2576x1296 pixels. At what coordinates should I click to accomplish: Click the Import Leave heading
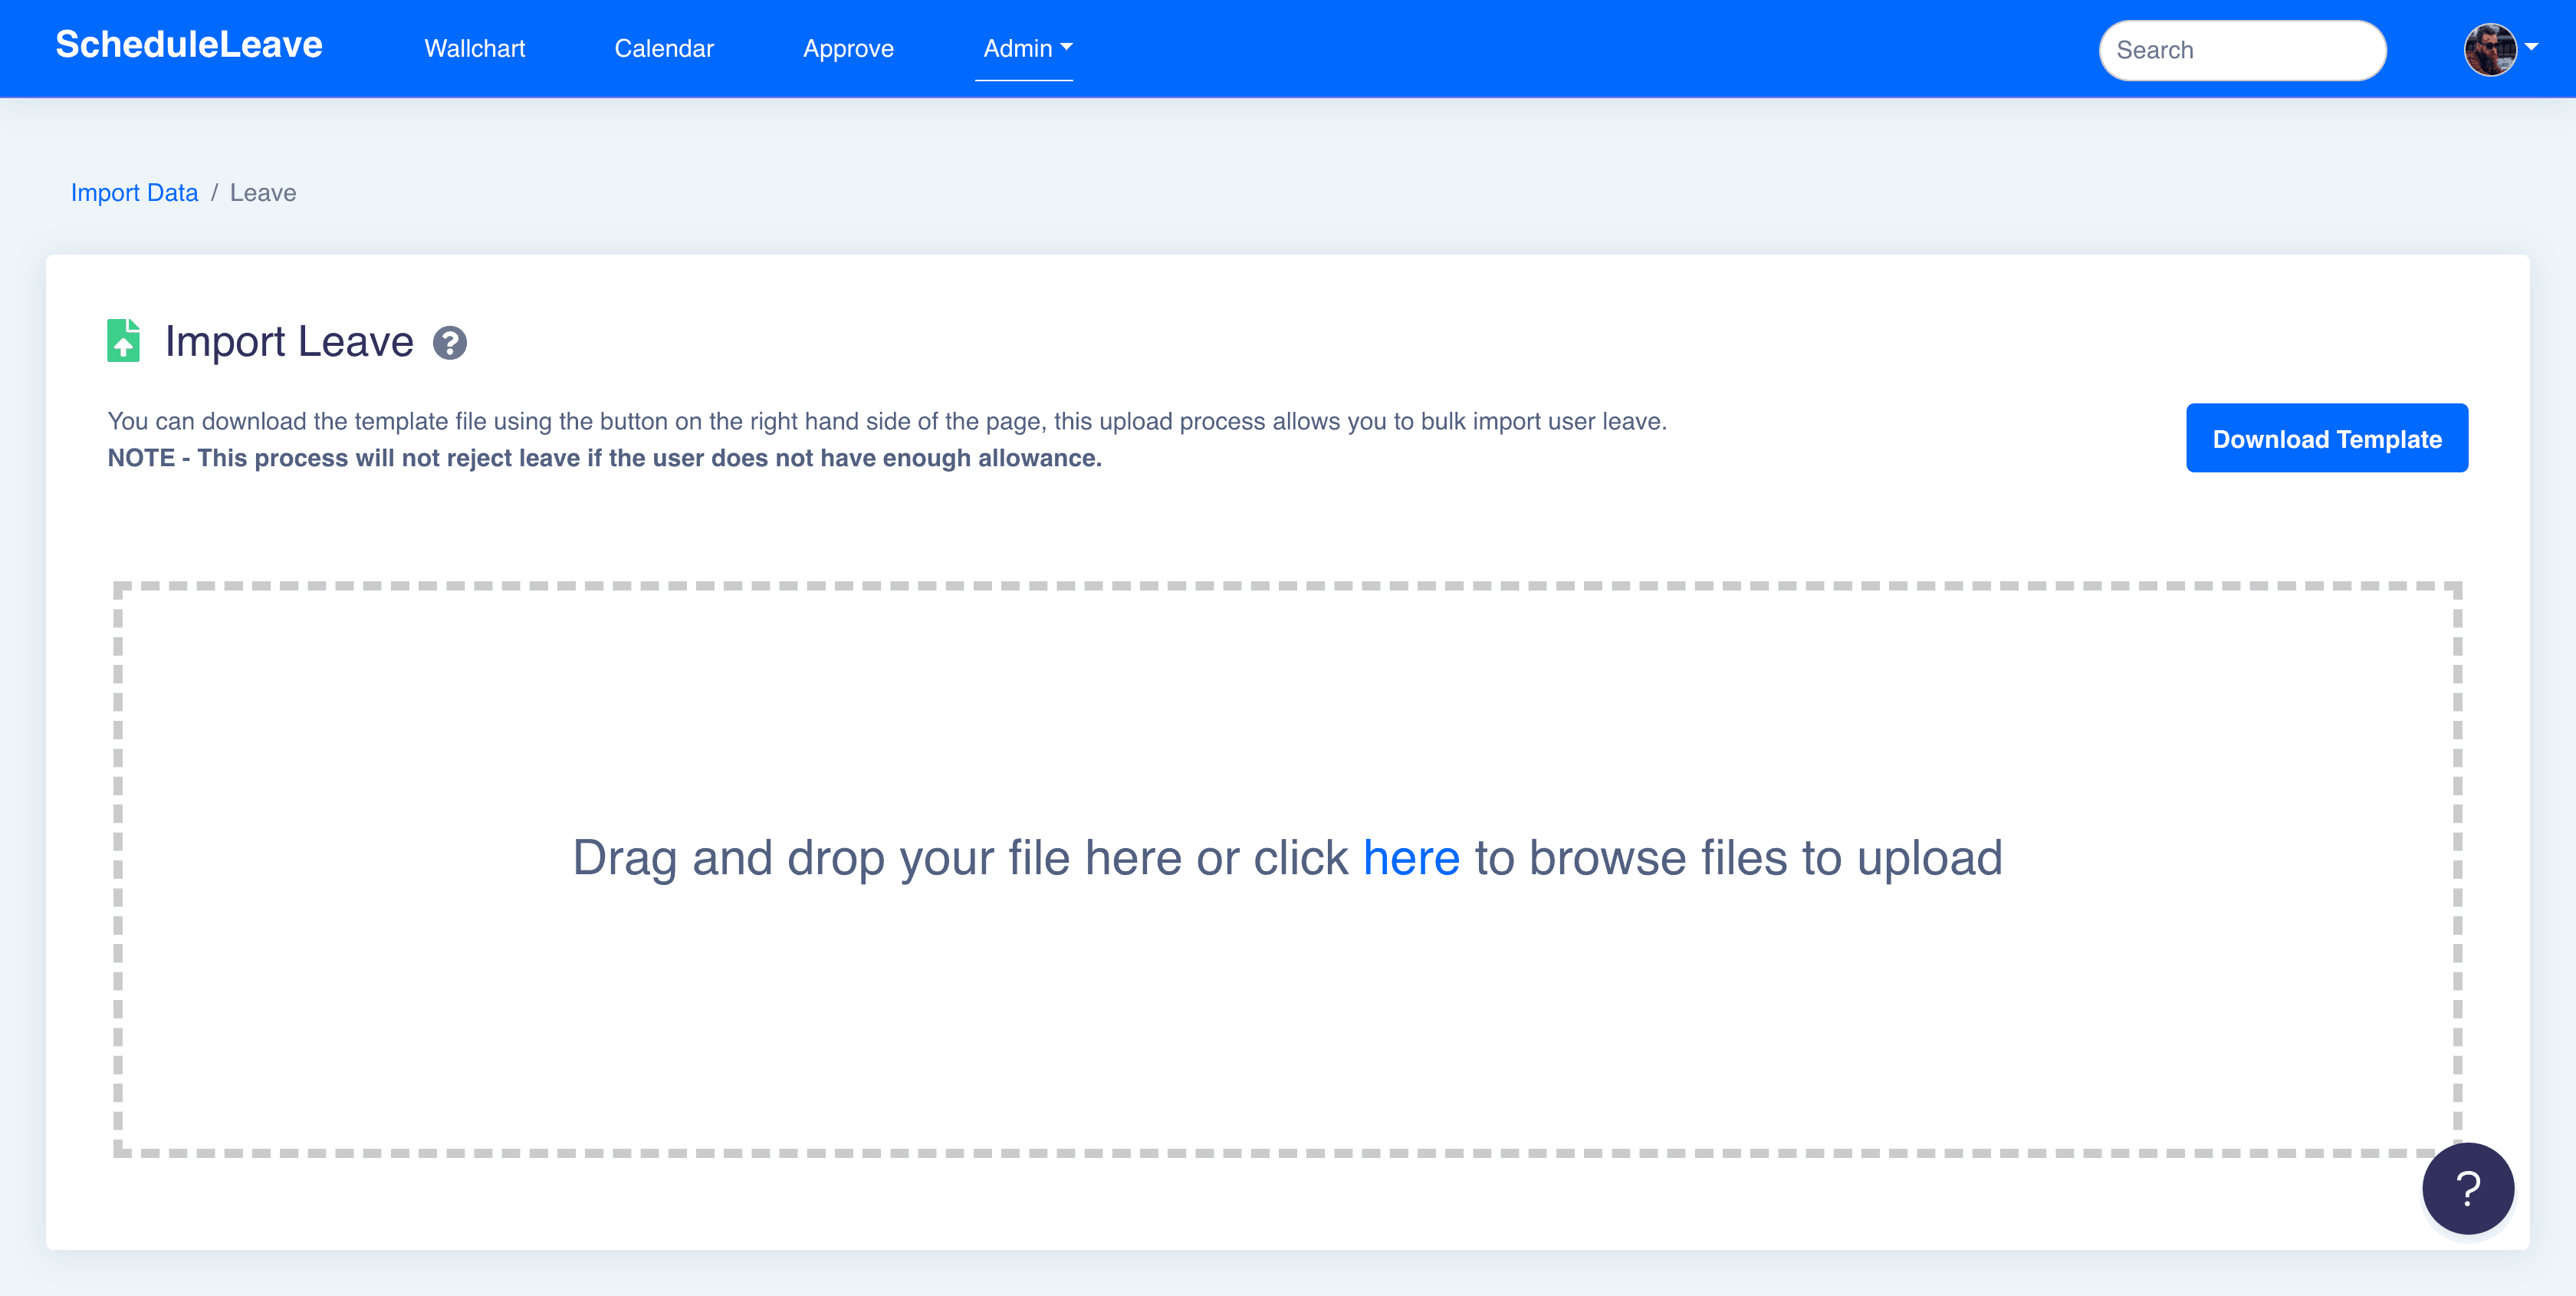coord(289,342)
